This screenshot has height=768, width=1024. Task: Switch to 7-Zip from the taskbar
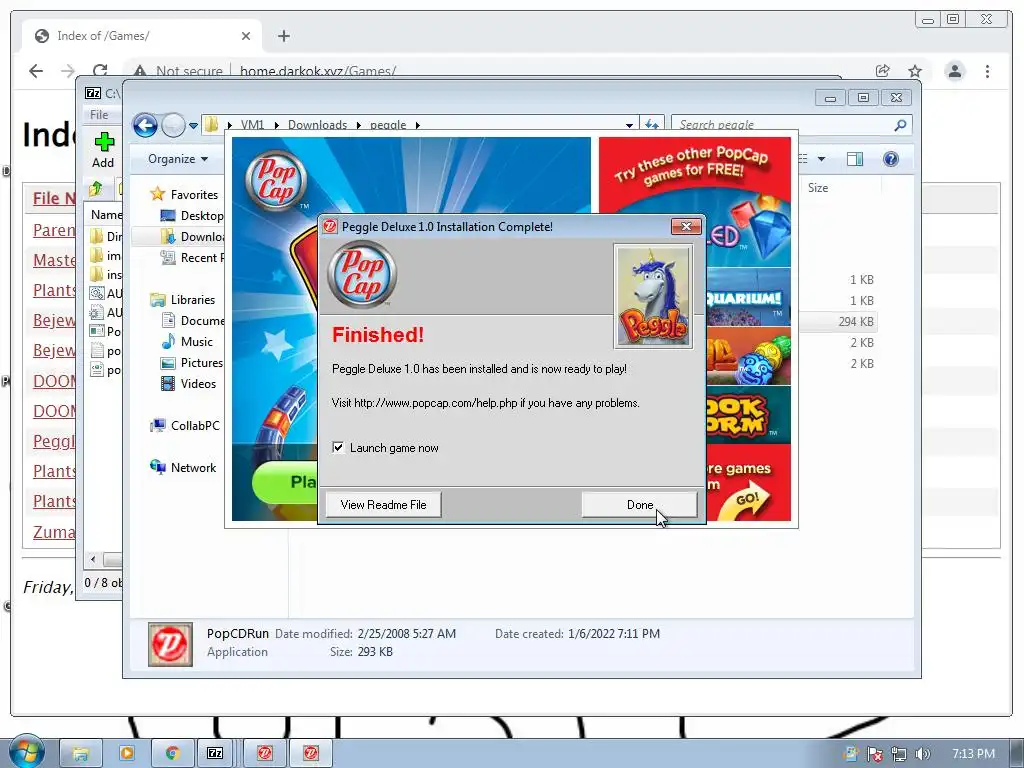pos(215,754)
